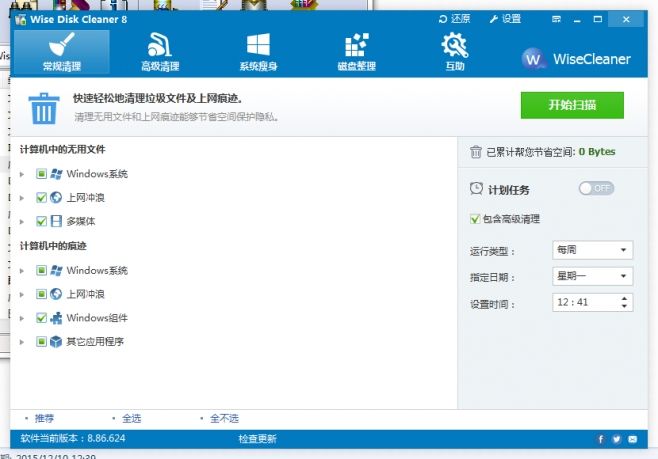Click the trash can icon beside description

click(x=44, y=108)
